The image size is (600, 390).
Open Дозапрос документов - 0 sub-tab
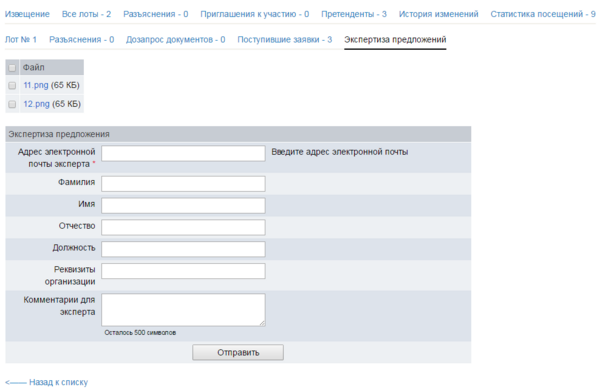tap(176, 39)
